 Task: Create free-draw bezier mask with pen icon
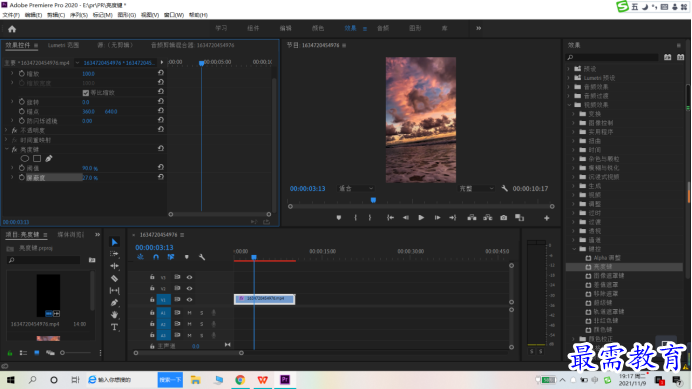pyautogui.click(x=49, y=159)
